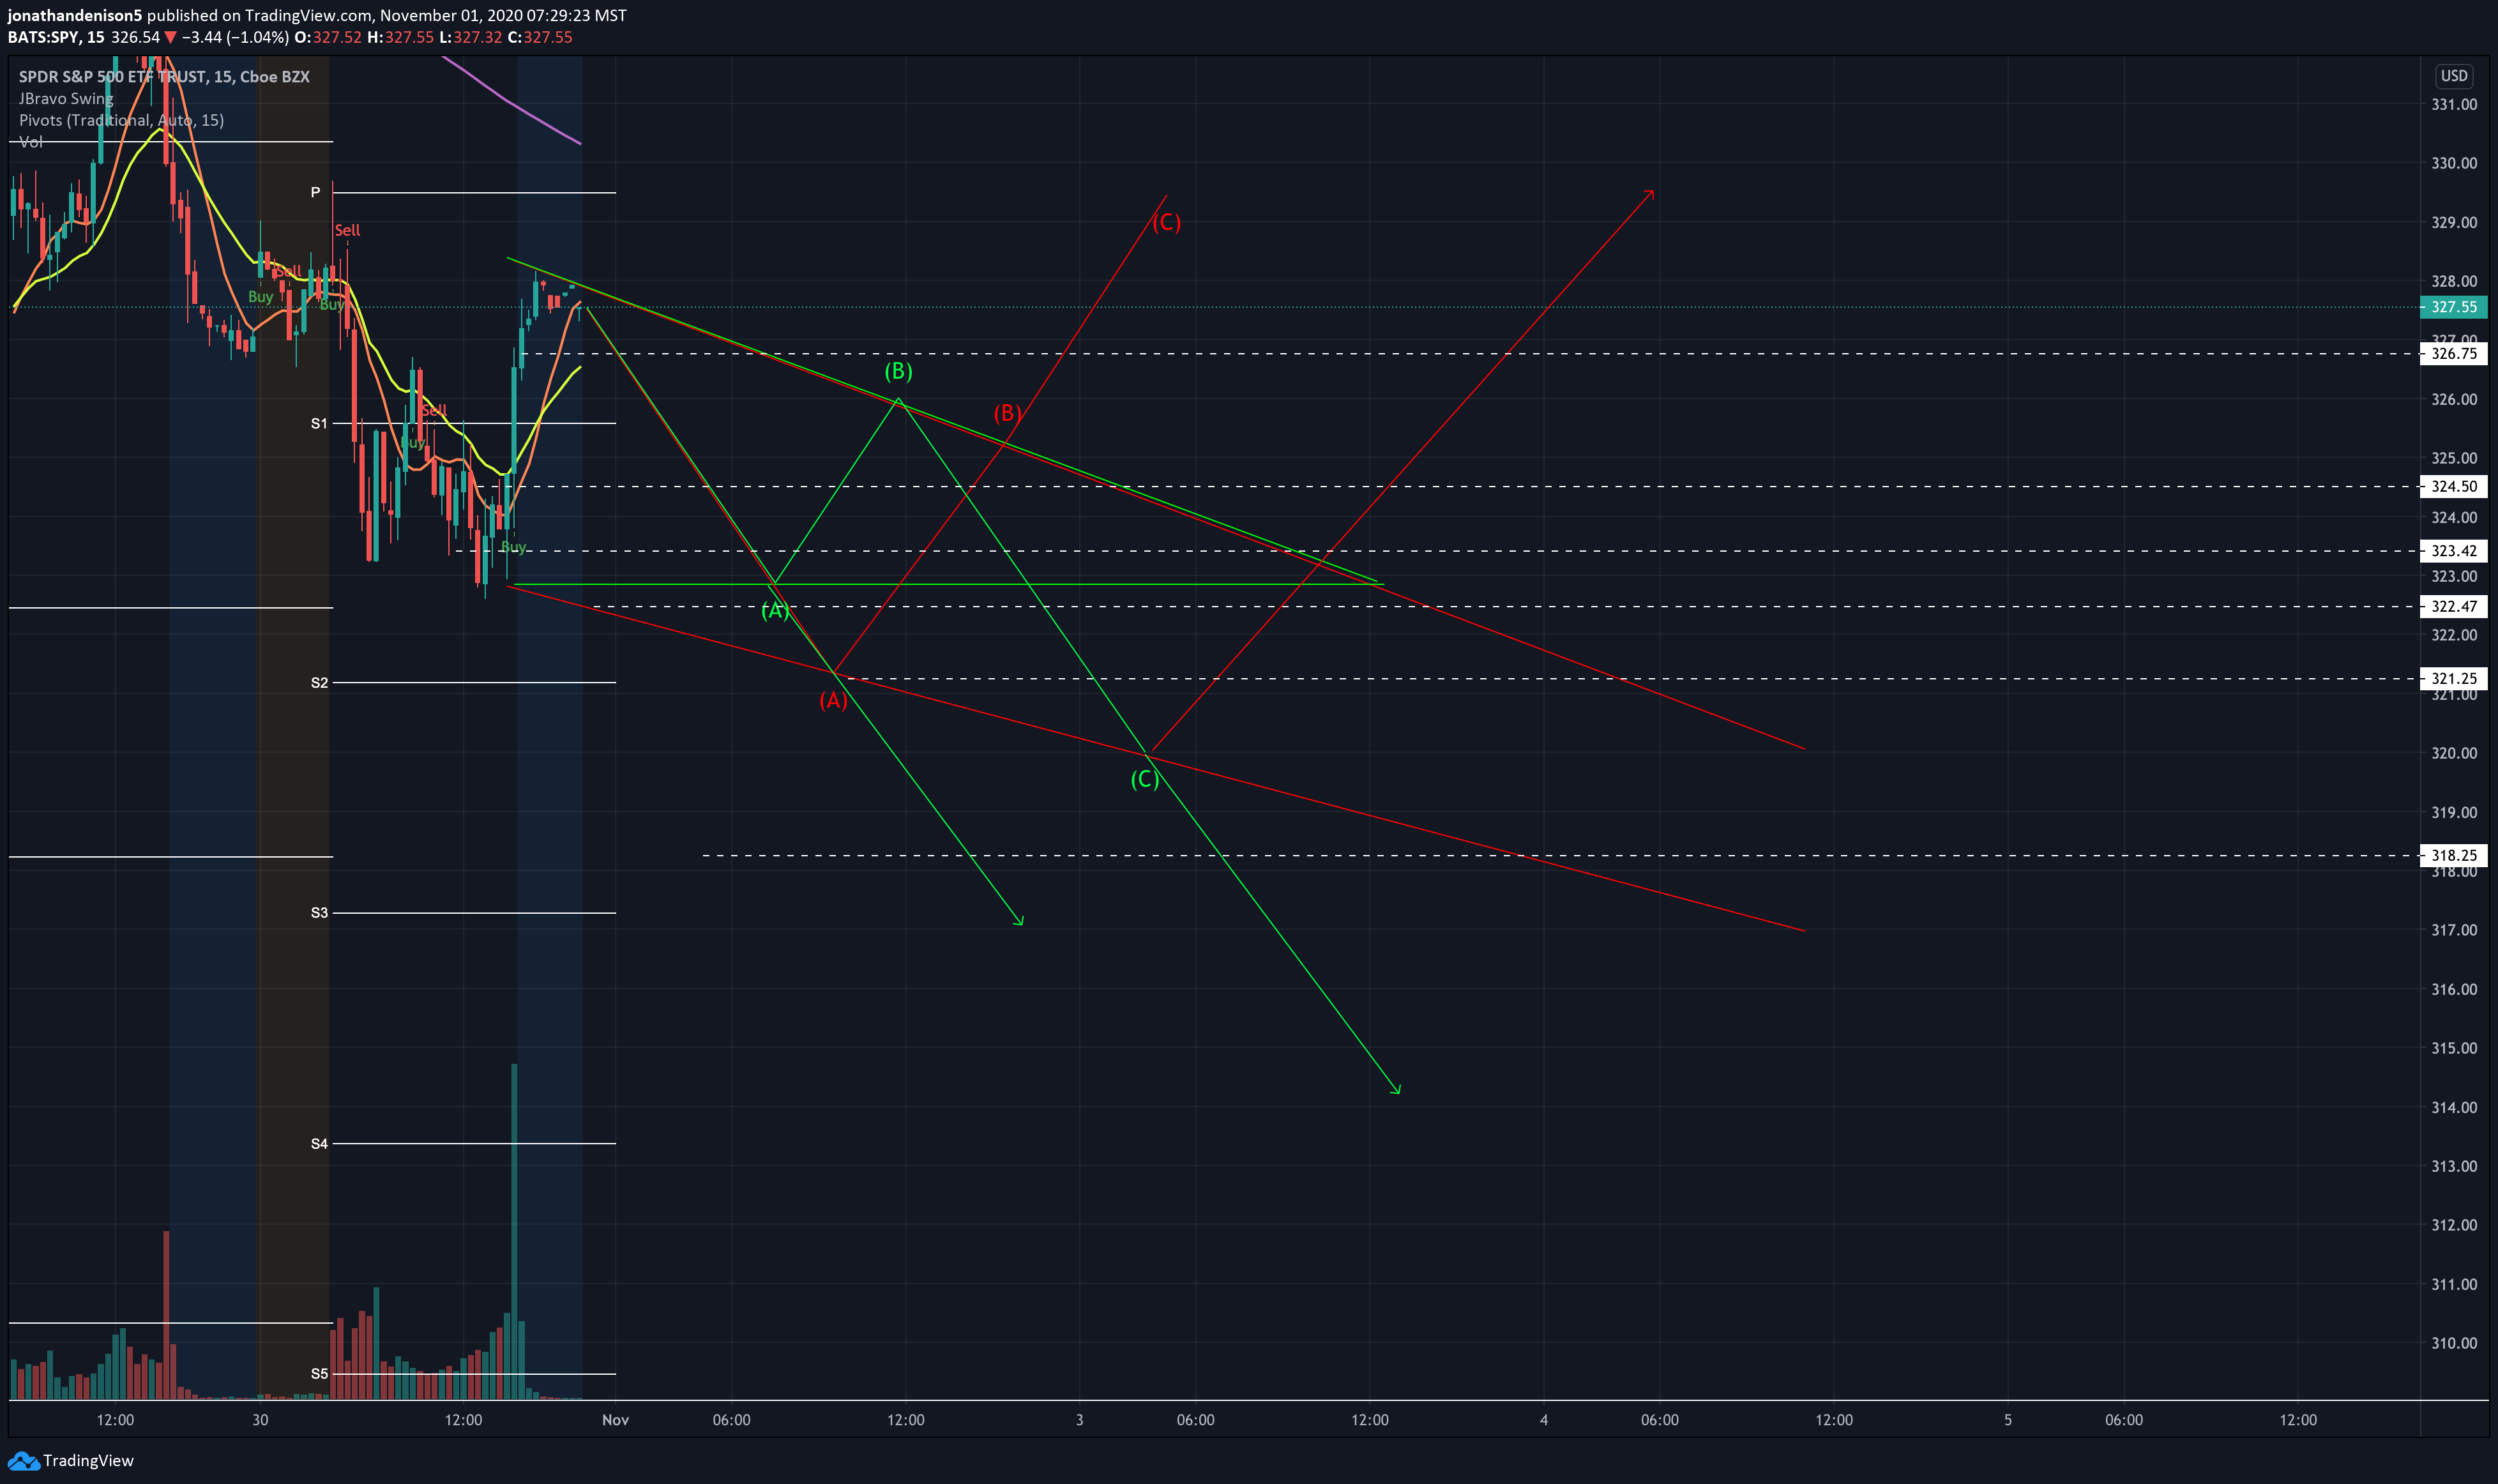
Task: Click the green (C) wave label
Action: (1144, 779)
